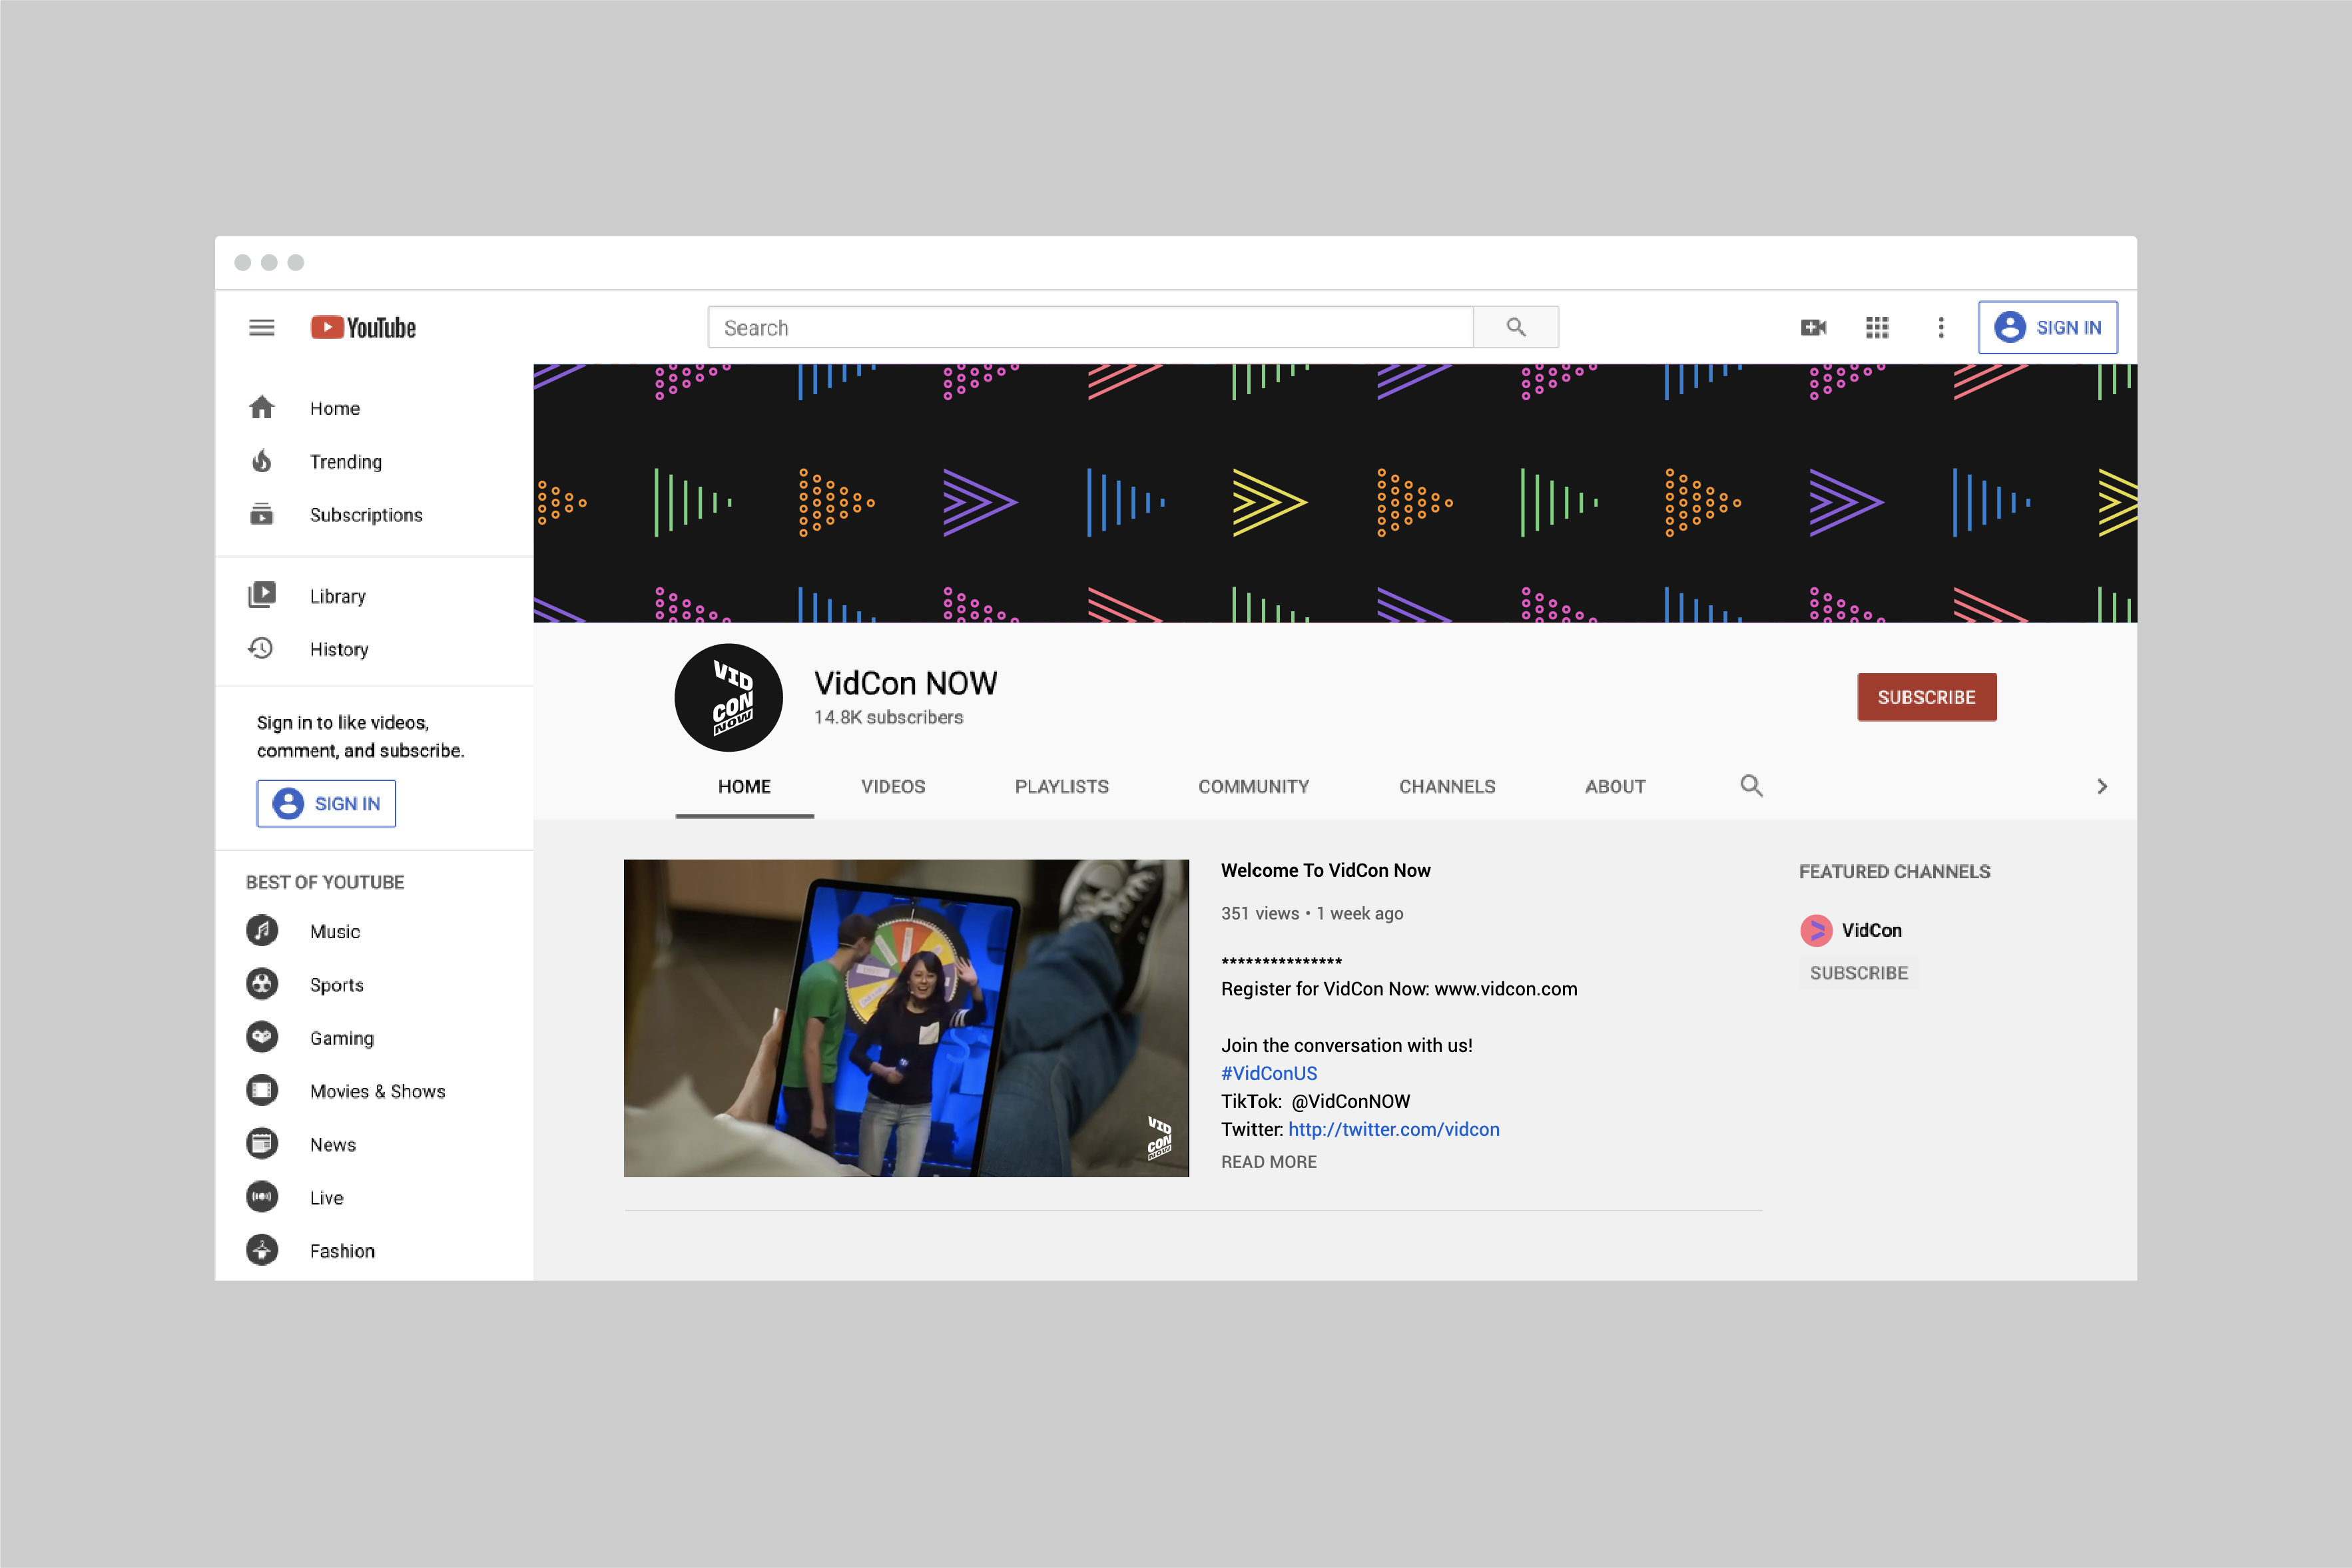Select Subscriptions label in sidebar
Viewport: 2352px width, 1568px height.
tap(366, 515)
